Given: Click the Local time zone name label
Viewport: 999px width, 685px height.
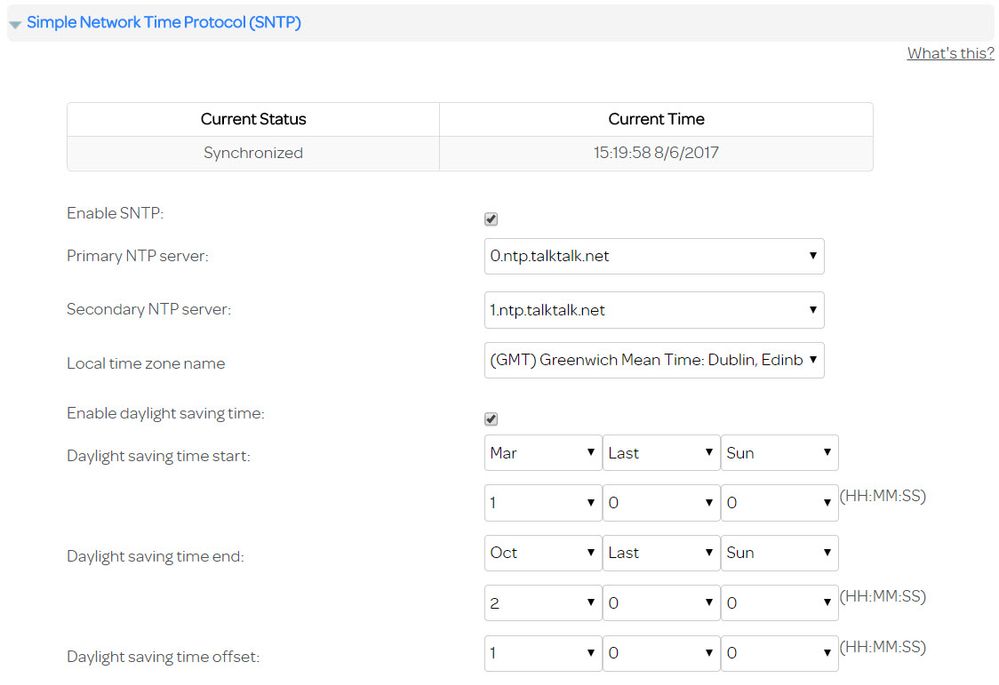Looking at the screenshot, I should coord(146,363).
